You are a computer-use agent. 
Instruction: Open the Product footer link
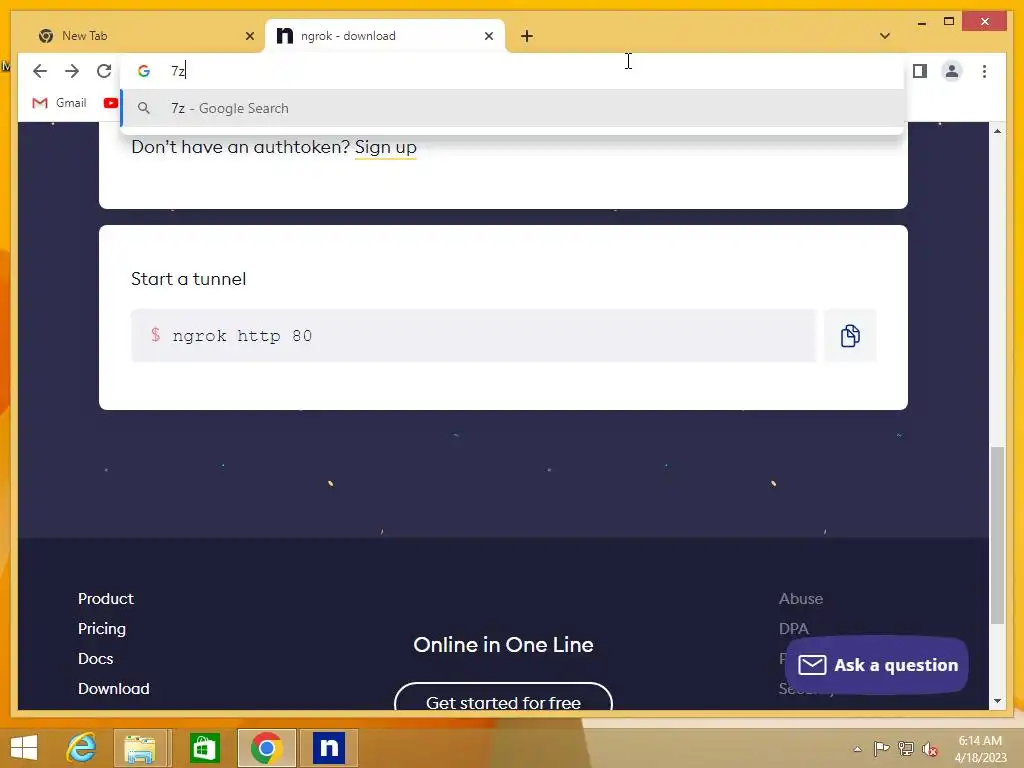(106, 599)
